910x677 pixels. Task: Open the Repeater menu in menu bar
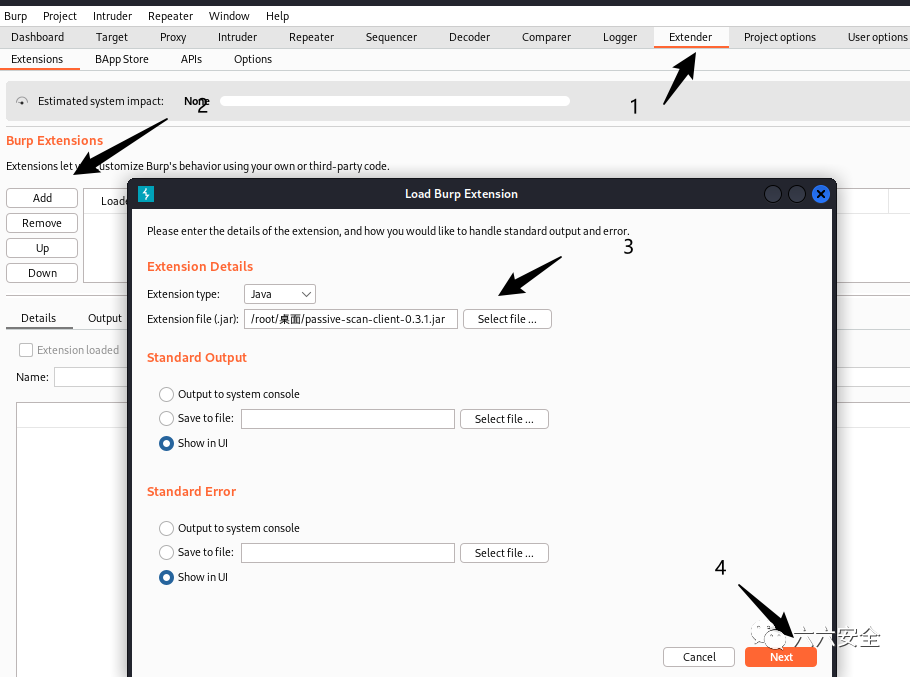(x=170, y=16)
